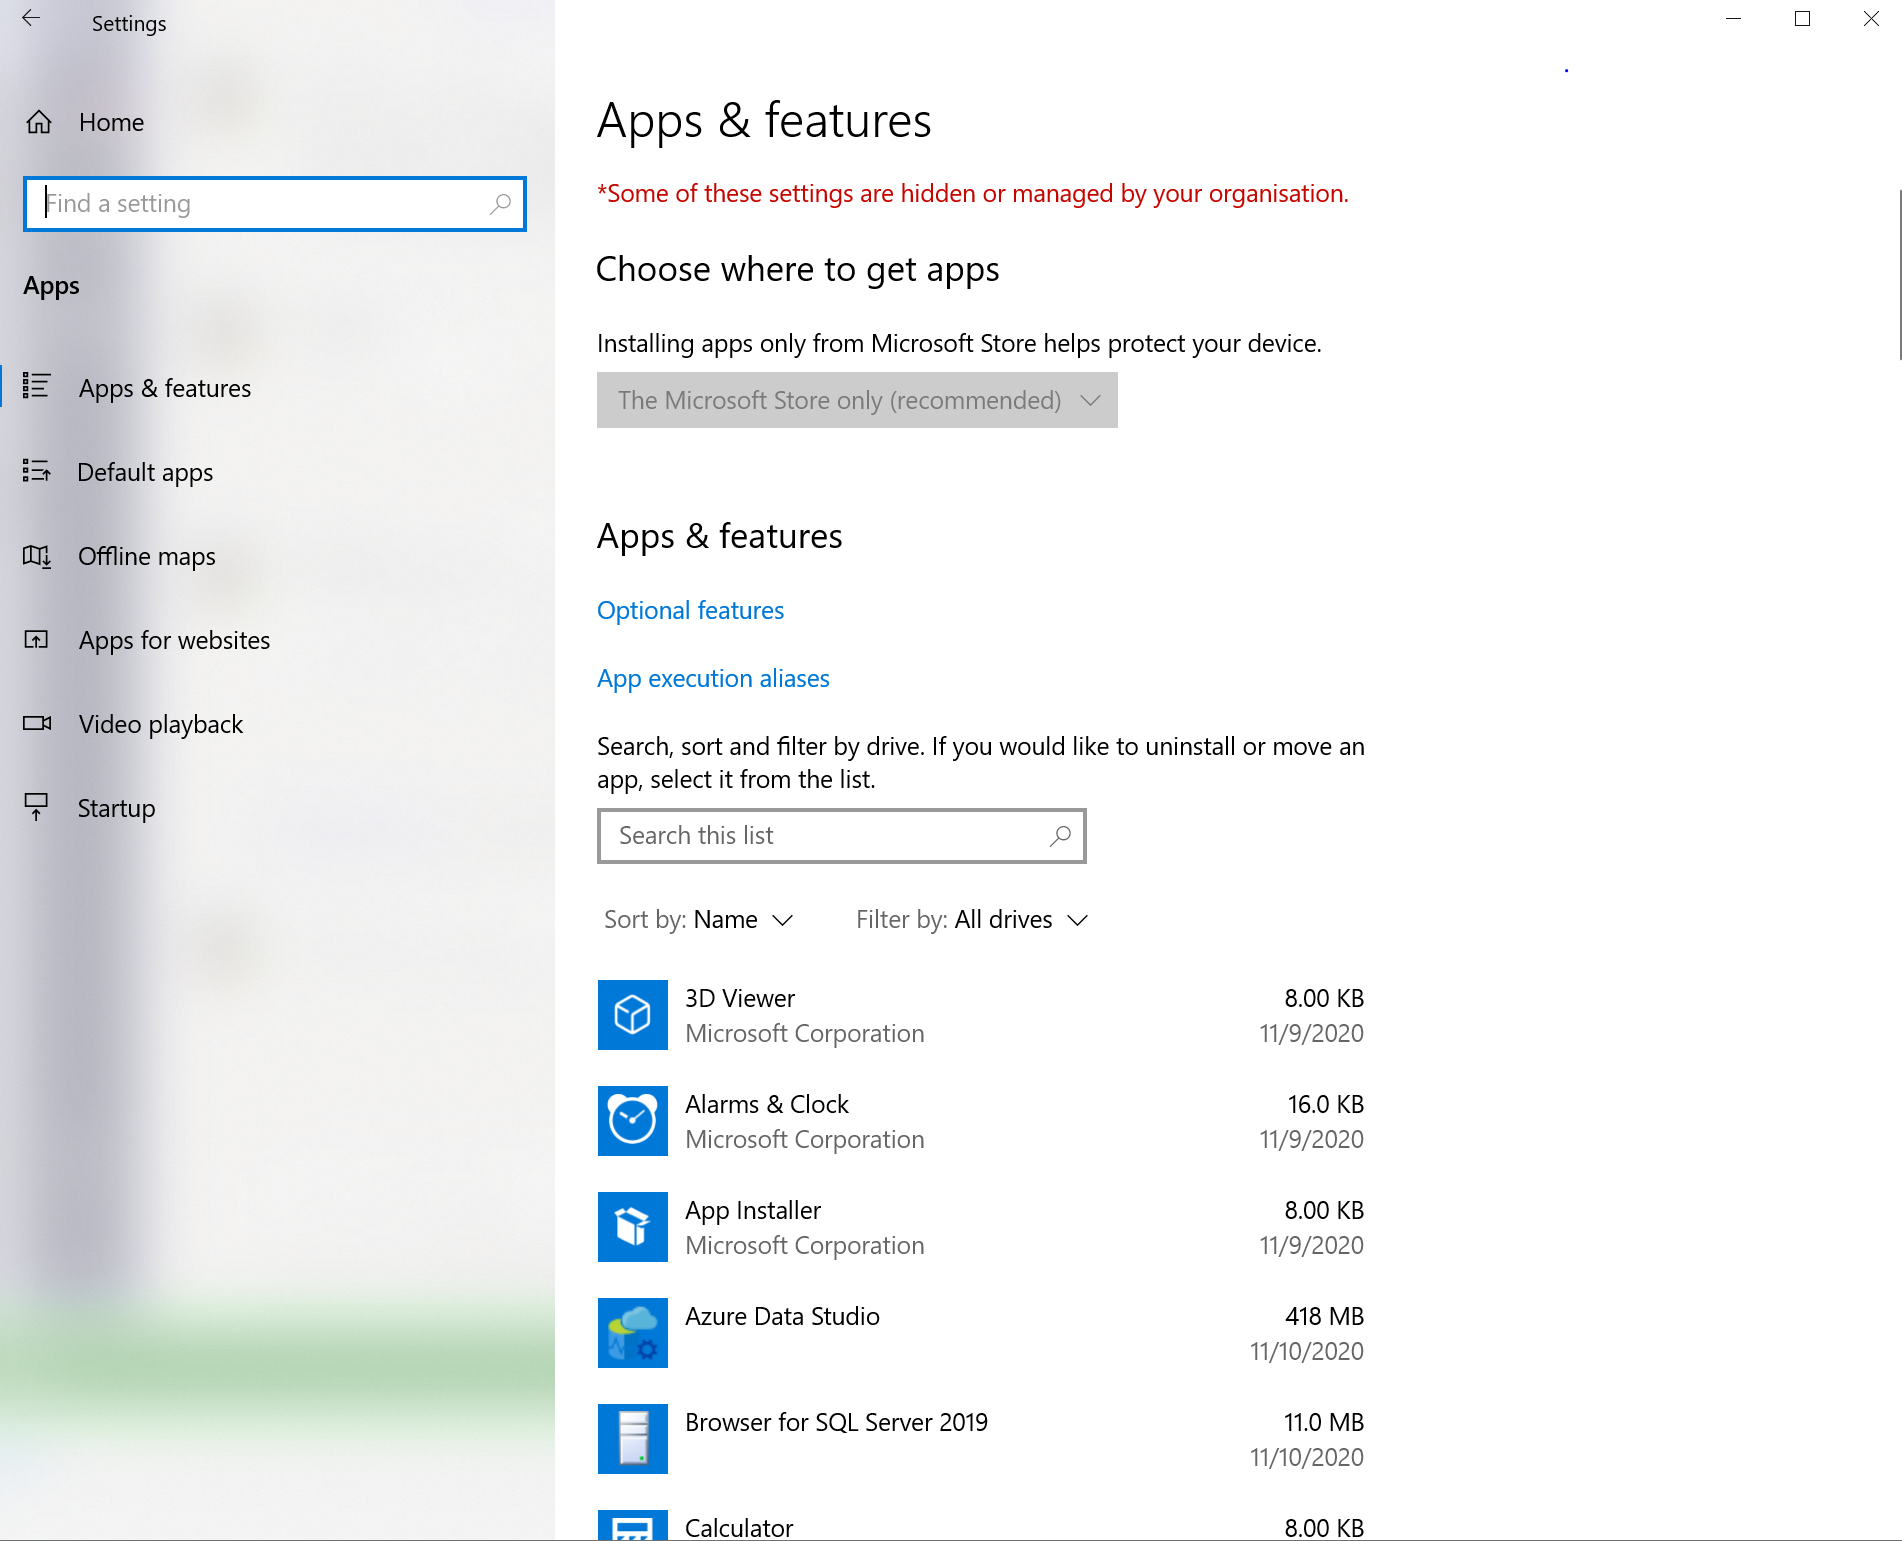Select the Azure Data Studio entry name
1902x1541 pixels.
(x=782, y=1316)
